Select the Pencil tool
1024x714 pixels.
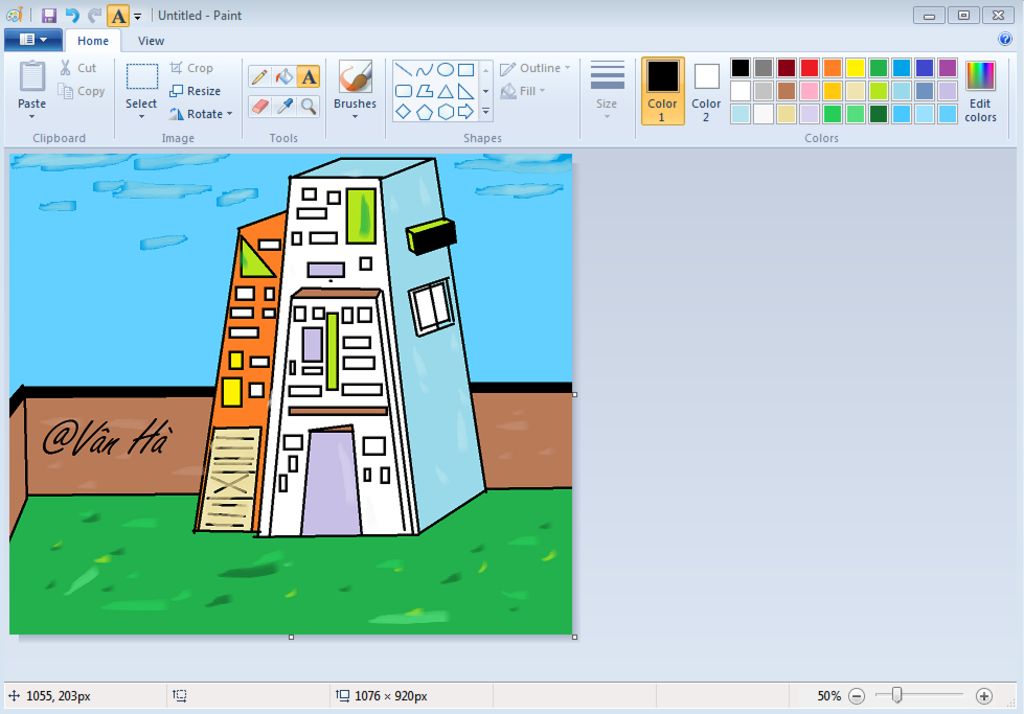click(259, 77)
